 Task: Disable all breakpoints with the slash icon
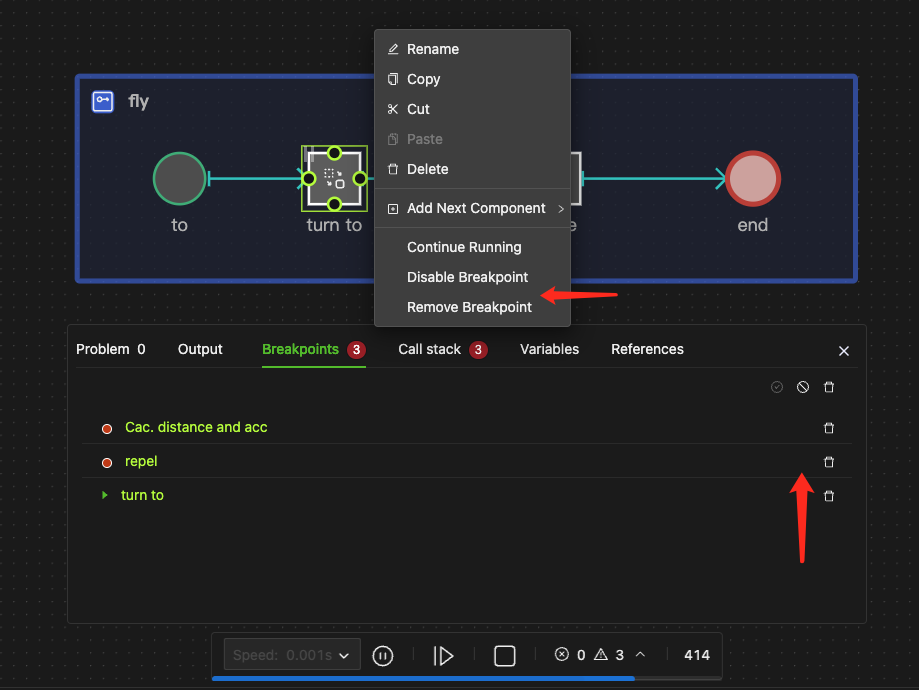[803, 387]
